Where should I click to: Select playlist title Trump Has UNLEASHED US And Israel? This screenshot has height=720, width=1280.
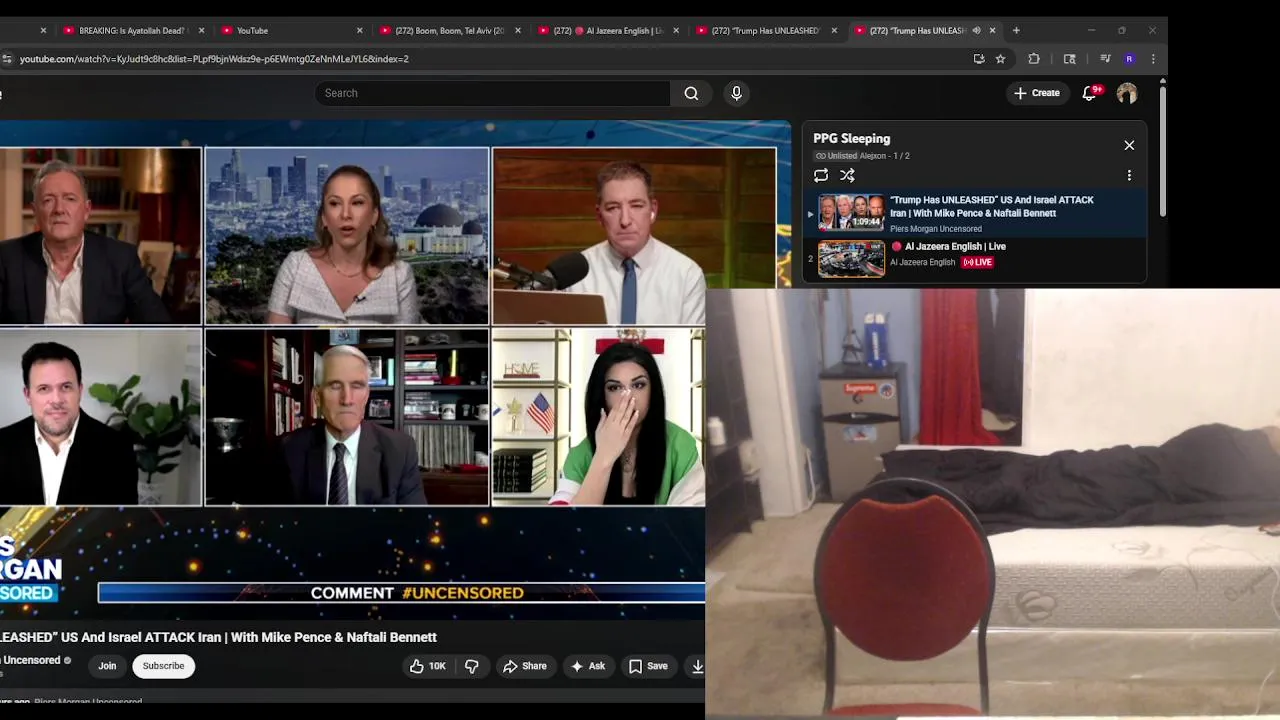click(x=991, y=206)
